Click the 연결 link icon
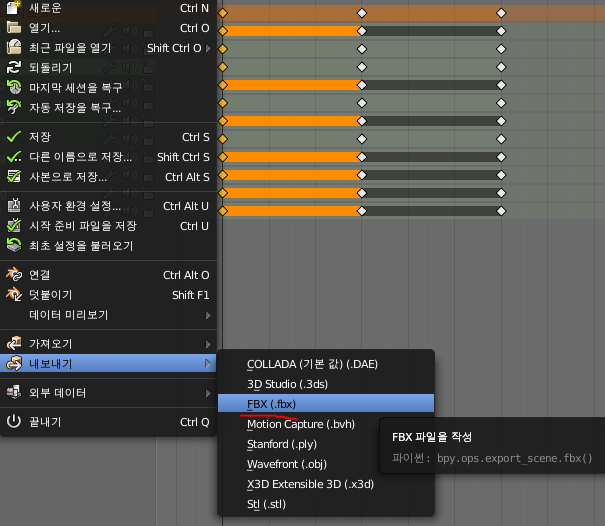Viewport: 605px width, 526px height. [14, 275]
